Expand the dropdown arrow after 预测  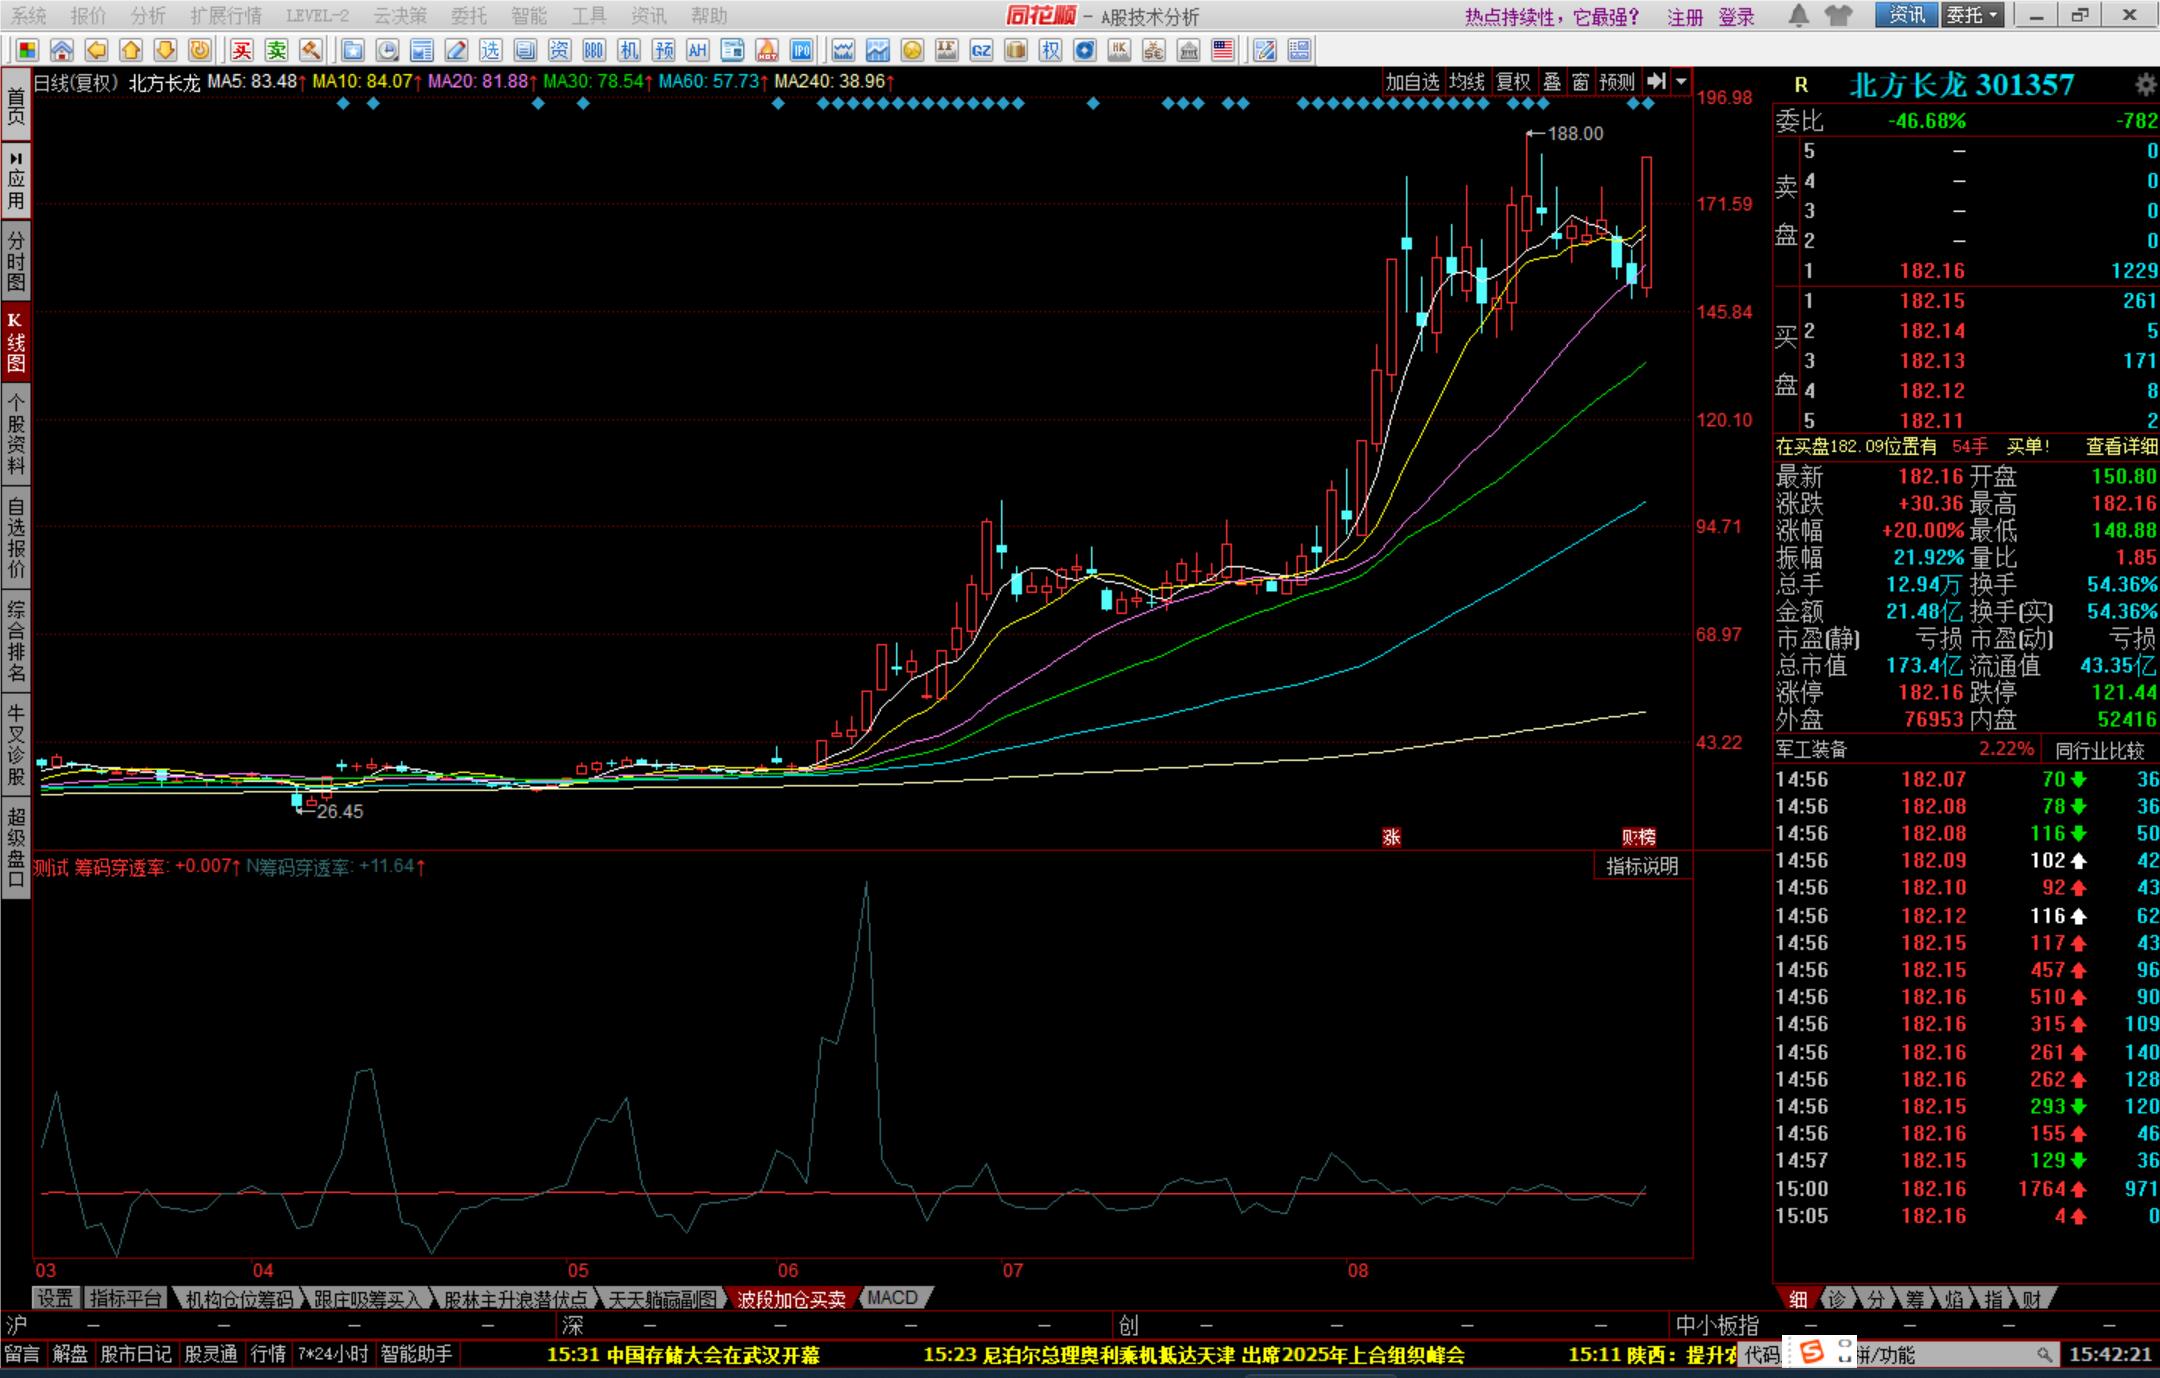click(1682, 82)
